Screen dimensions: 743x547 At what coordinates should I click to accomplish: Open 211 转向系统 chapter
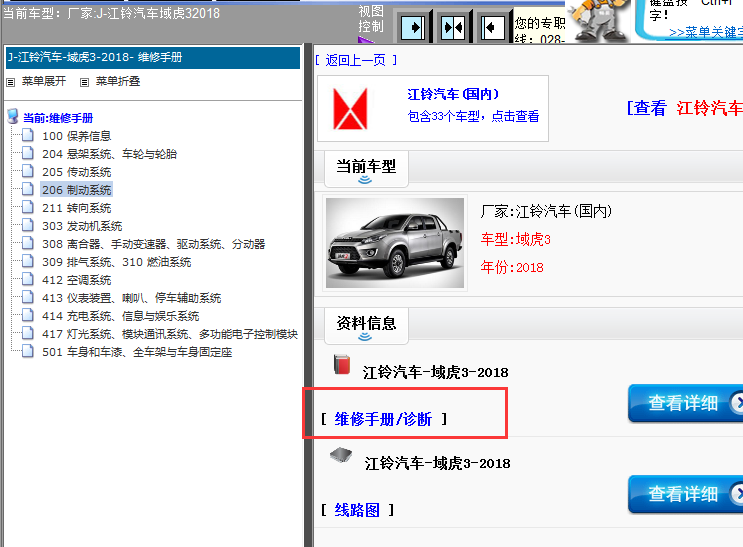pos(77,208)
